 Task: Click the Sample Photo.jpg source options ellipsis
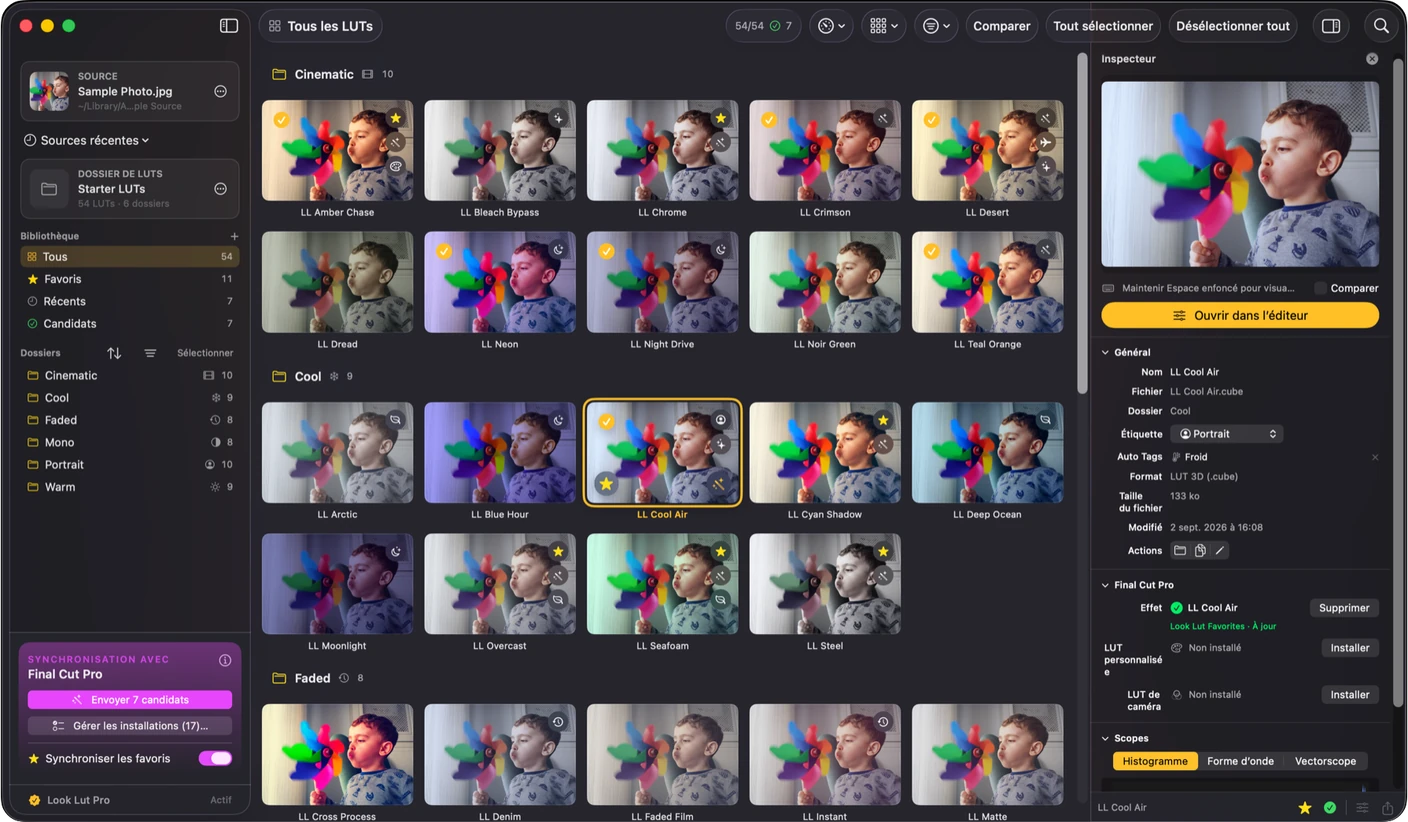221,91
